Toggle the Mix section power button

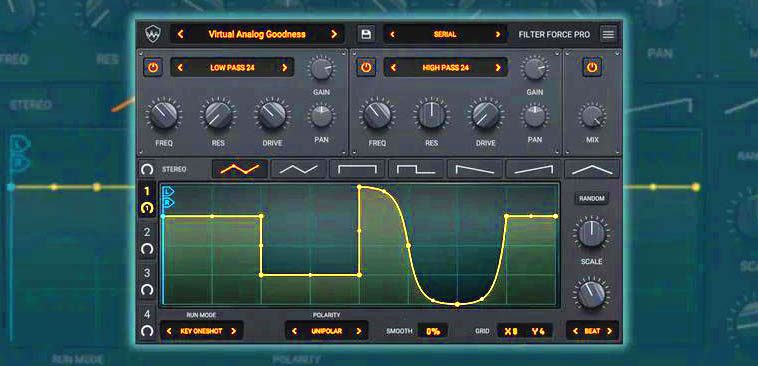click(x=592, y=67)
